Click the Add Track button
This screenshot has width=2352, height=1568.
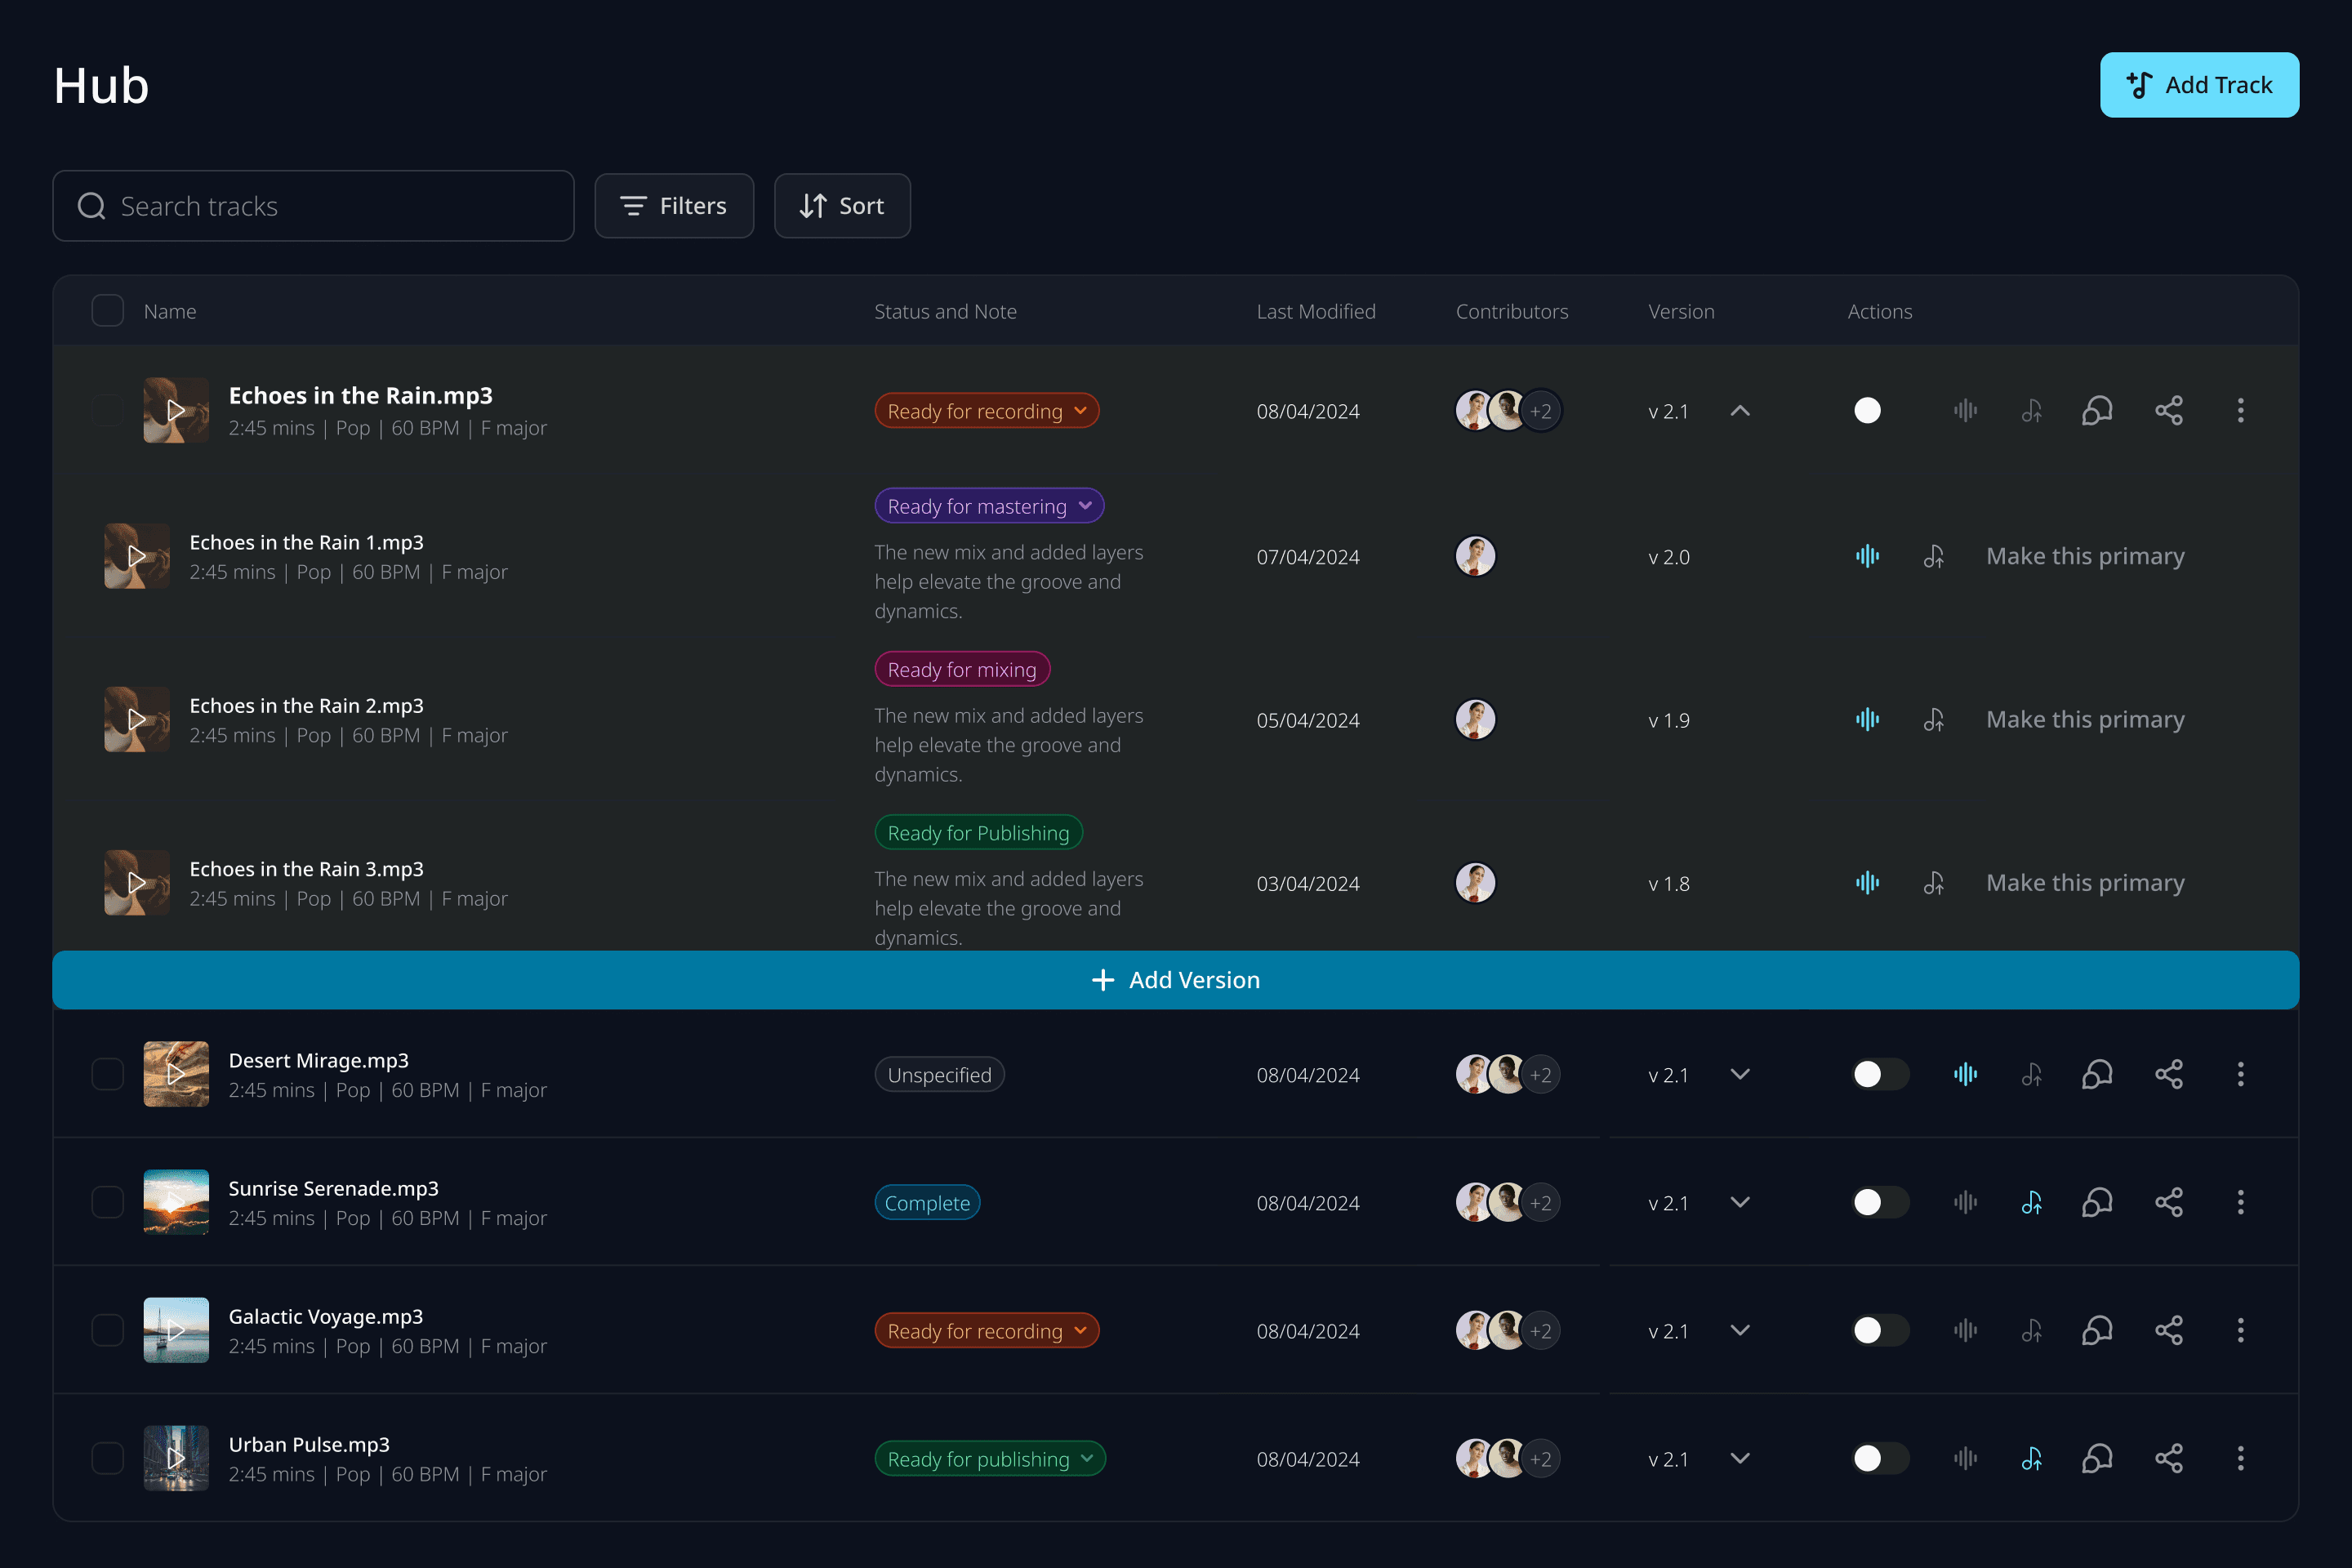click(x=2199, y=85)
